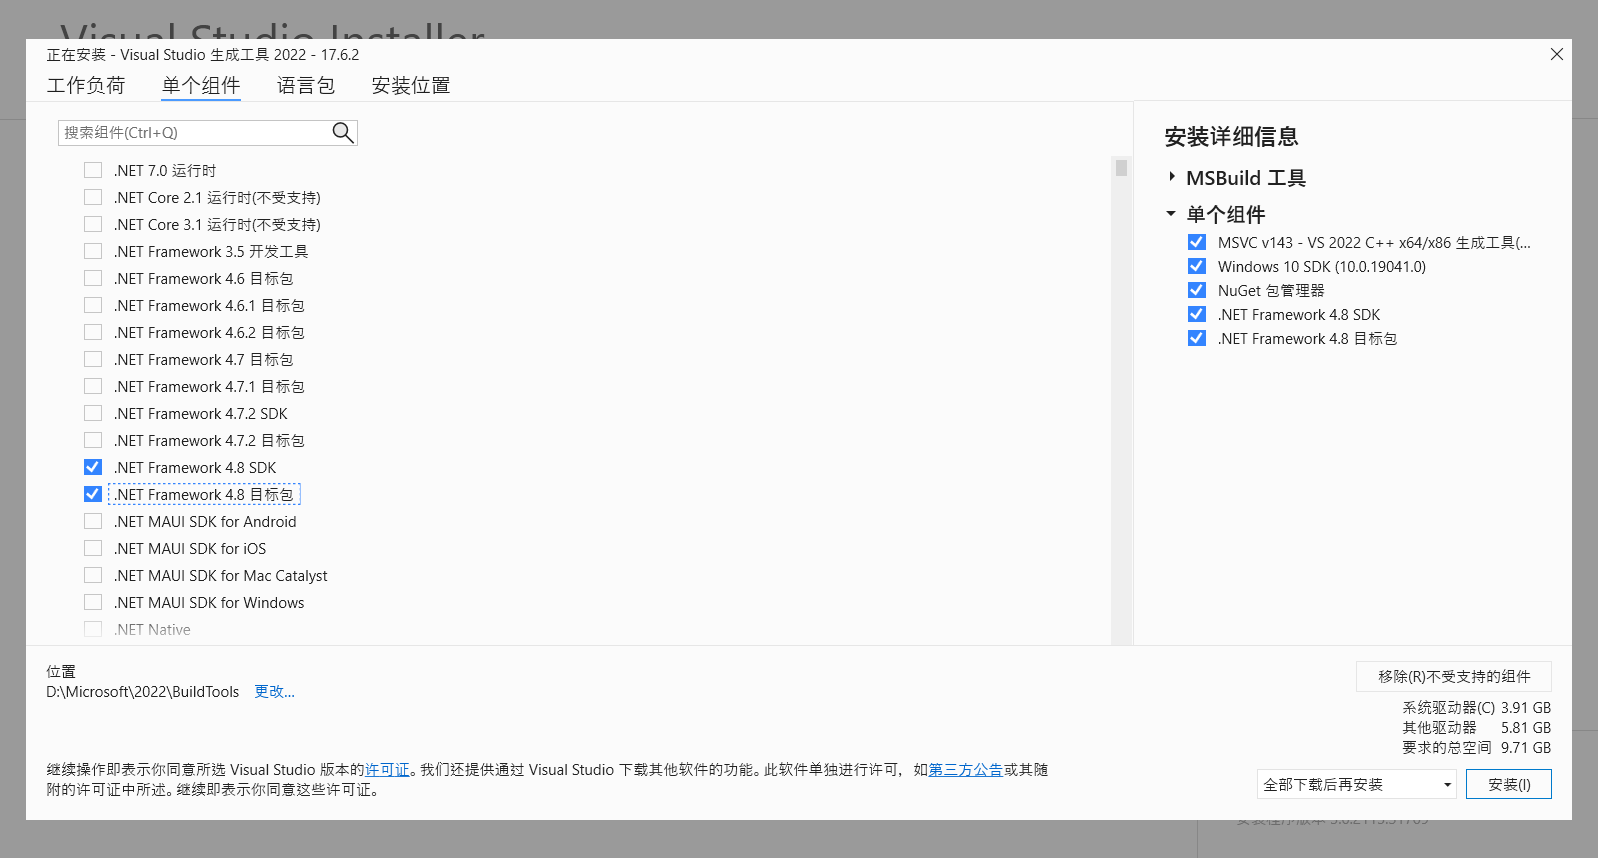Viewport: 1598px width, 858px height.
Task: Uncheck .NET Framework 4.8 SDK in list
Action: click(x=93, y=467)
